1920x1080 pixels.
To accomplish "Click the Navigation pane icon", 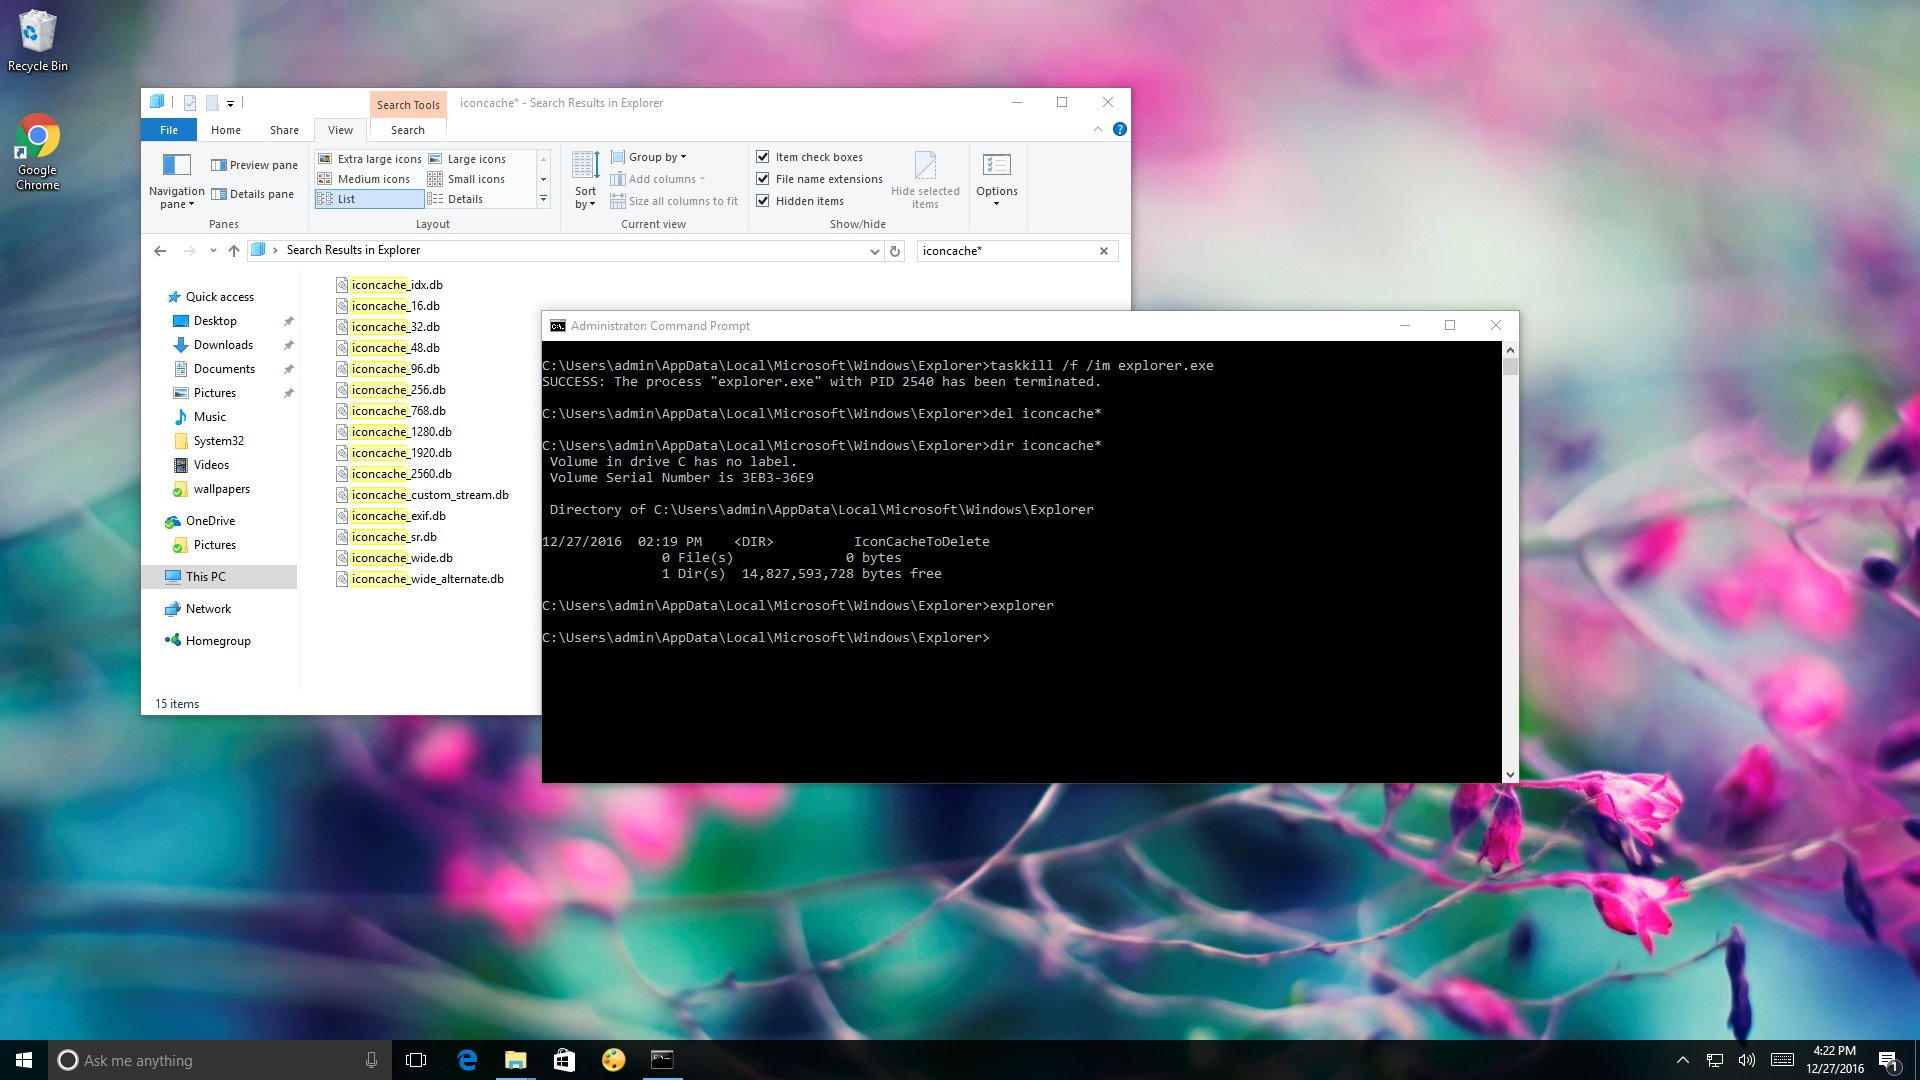I will tap(175, 162).
